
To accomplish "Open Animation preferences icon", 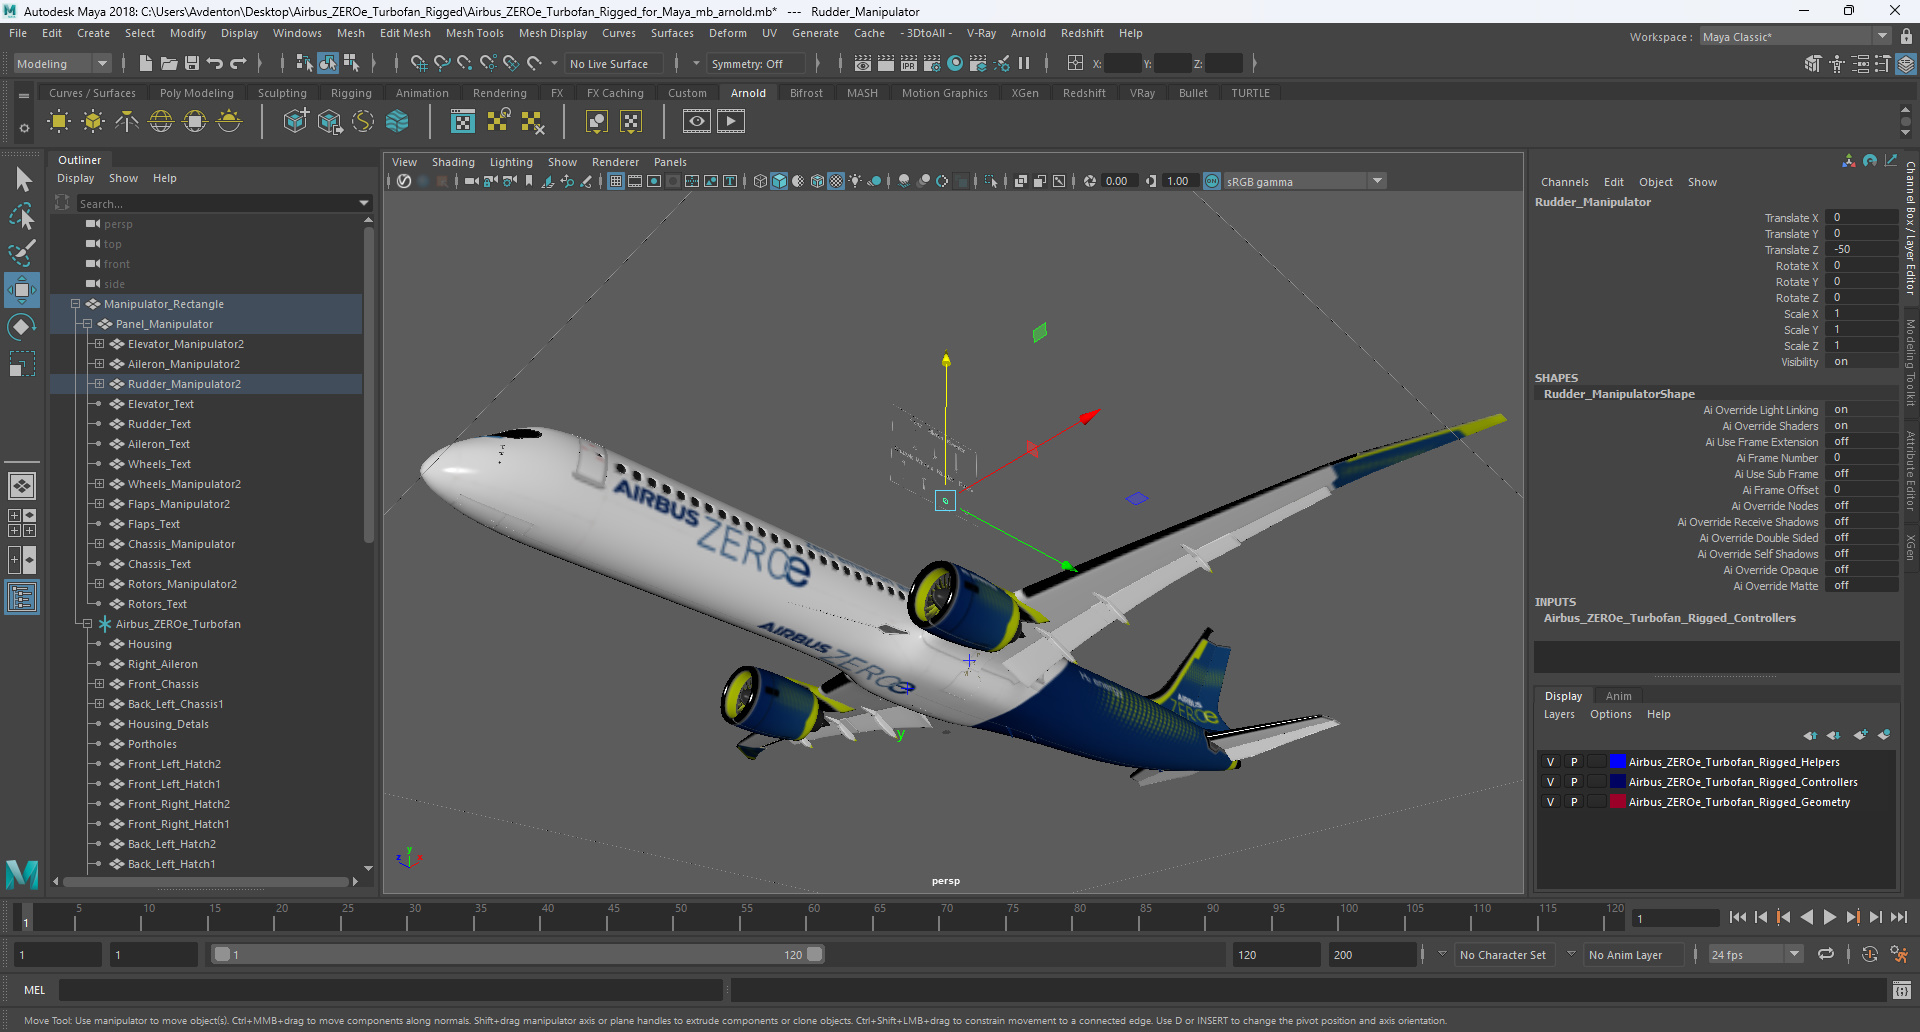I will click(1899, 955).
